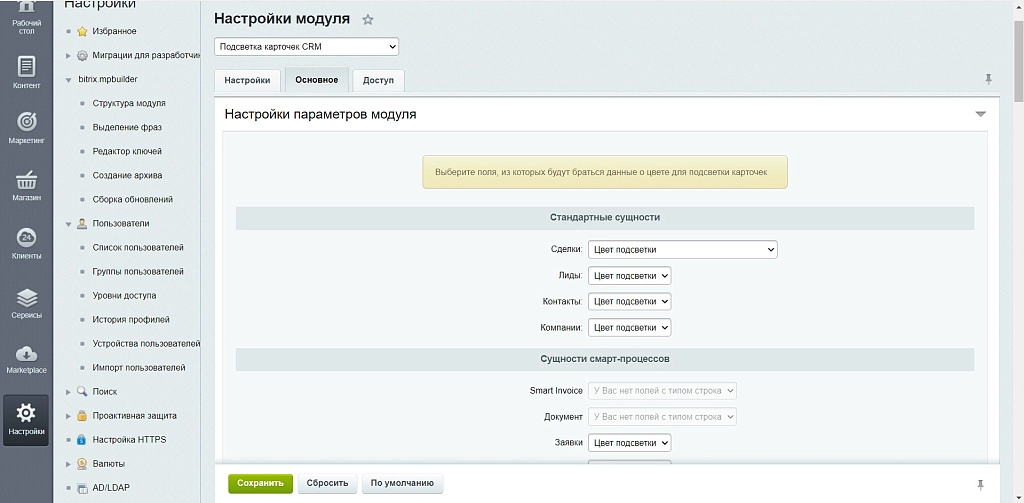This screenshot has height=503, width=1024.
Task: Open the Клиенты 24 icon
Action: pyautogui.click(x=26, y=237)
